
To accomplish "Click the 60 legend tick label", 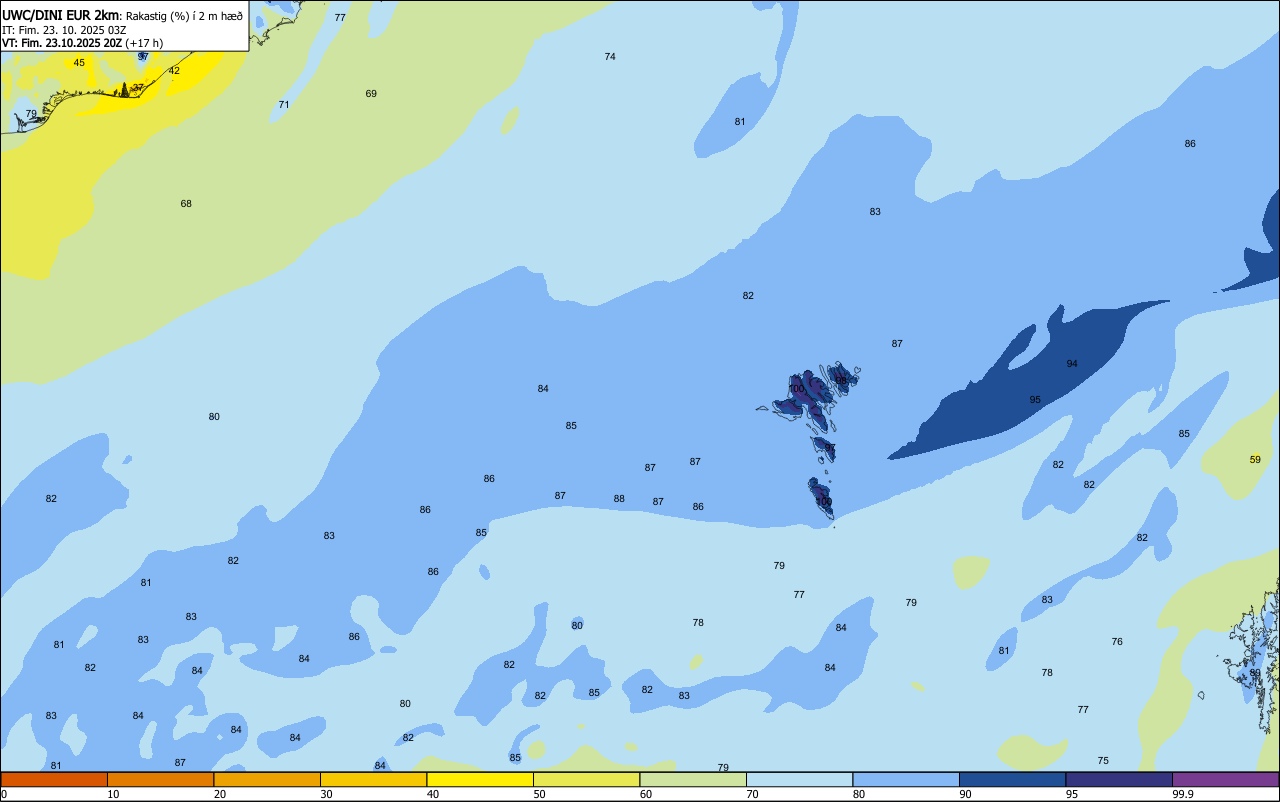I will coord(646,794).
